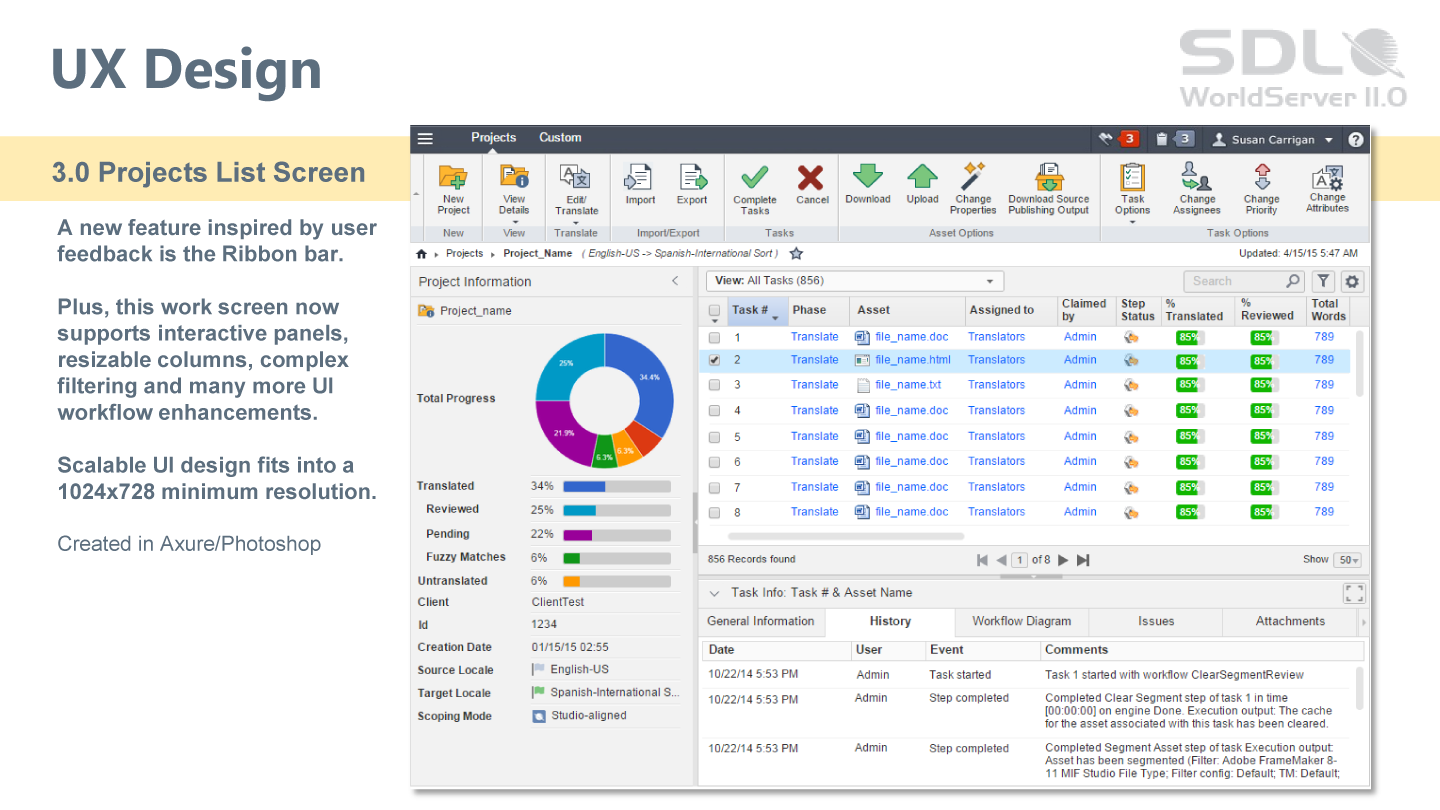Uncheck the checkbox for task 2
Viewport: 1440px width, 810px height.
tap(714, 360)
